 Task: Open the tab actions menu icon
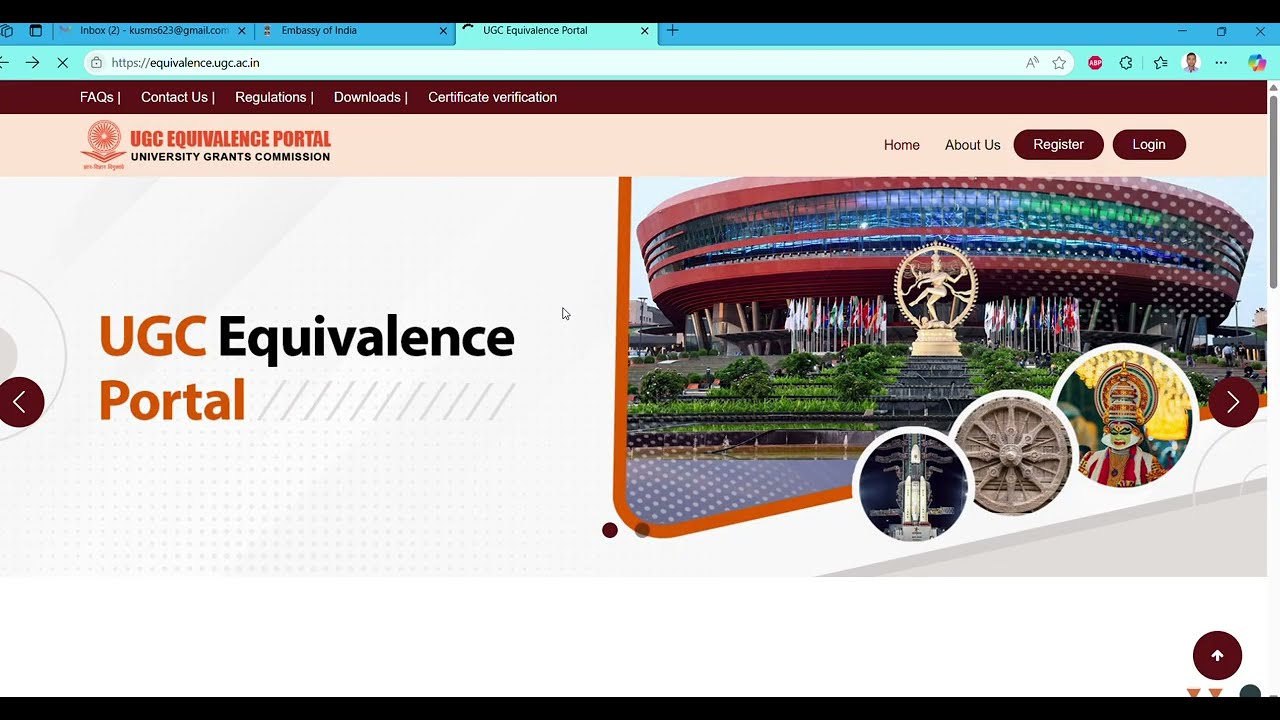(36, 31)
